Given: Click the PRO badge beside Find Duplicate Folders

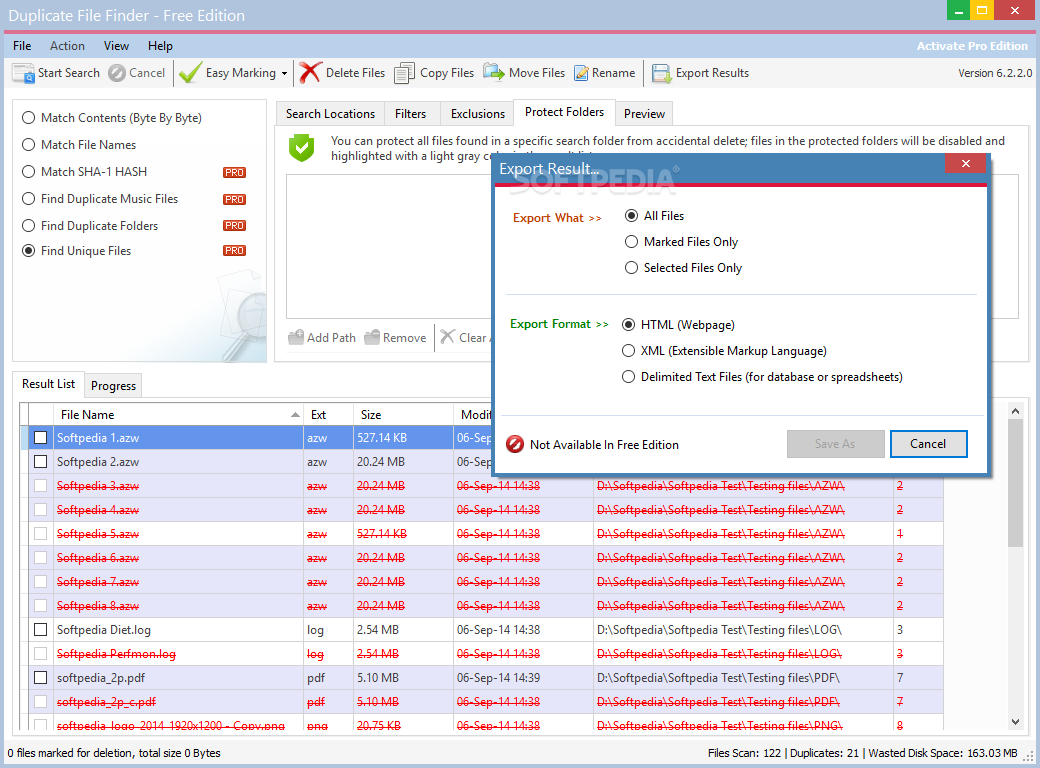Looking at the screenshot, I should tap(234, 226).
